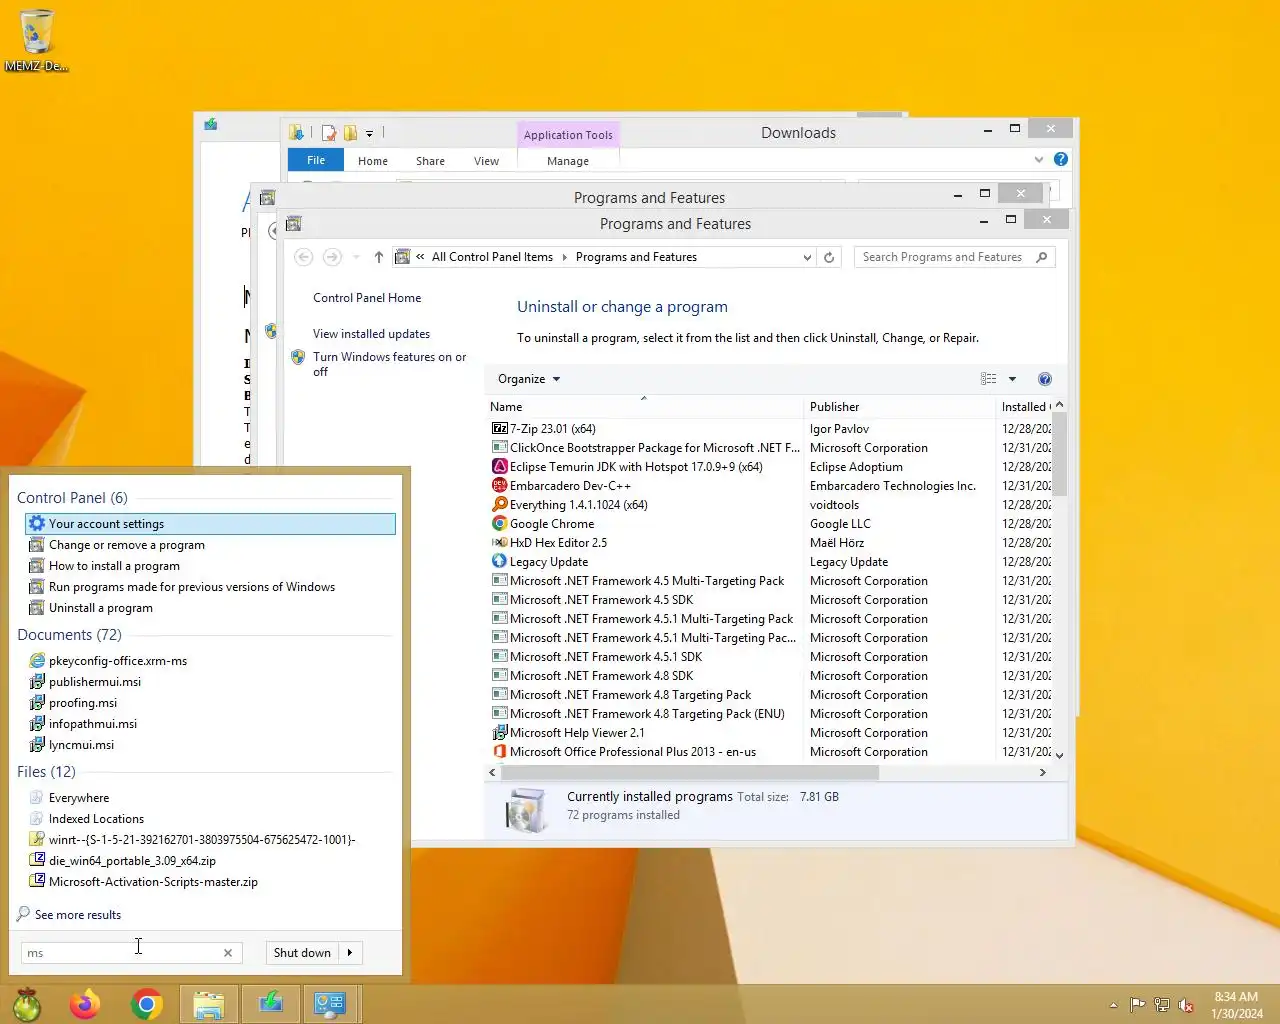Click the Start button on taskbar
This screenshot has width=1280, height=1024.
pos(27,1004)
